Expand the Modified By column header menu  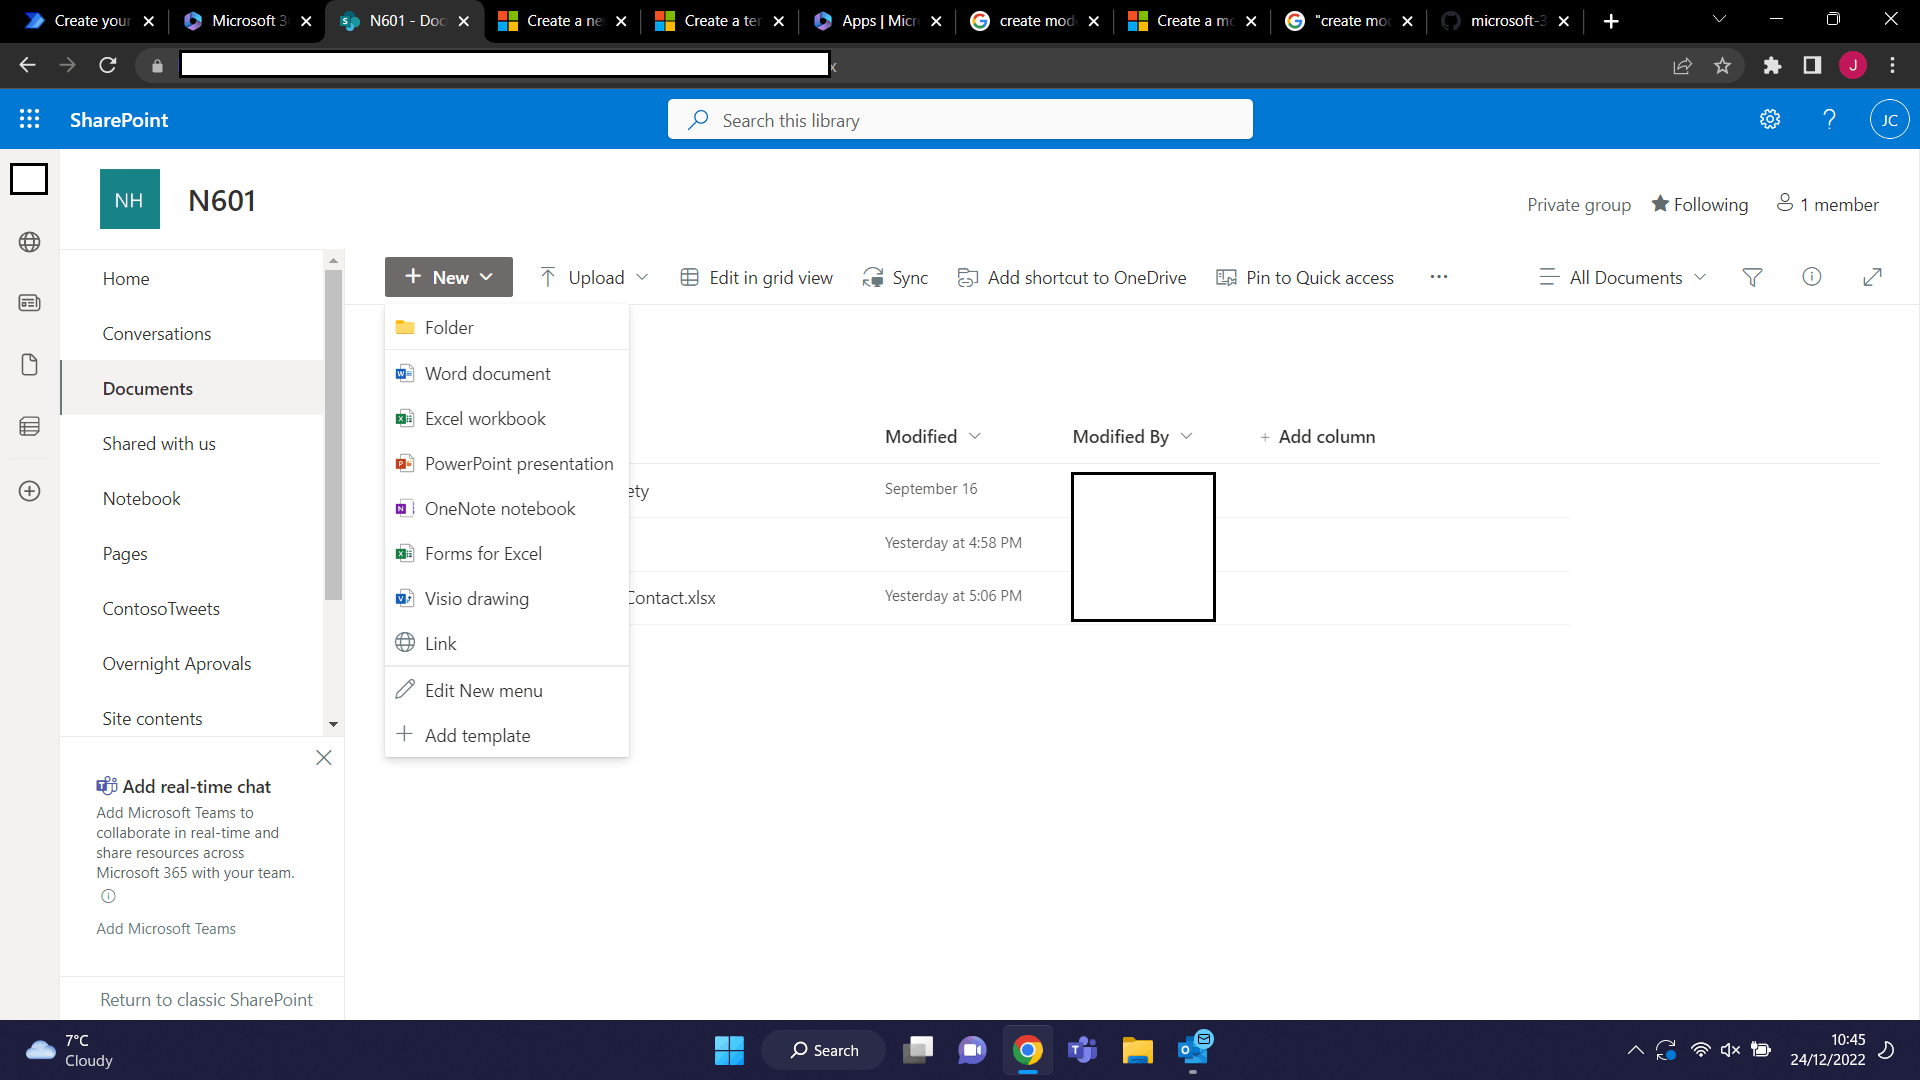1132,436
